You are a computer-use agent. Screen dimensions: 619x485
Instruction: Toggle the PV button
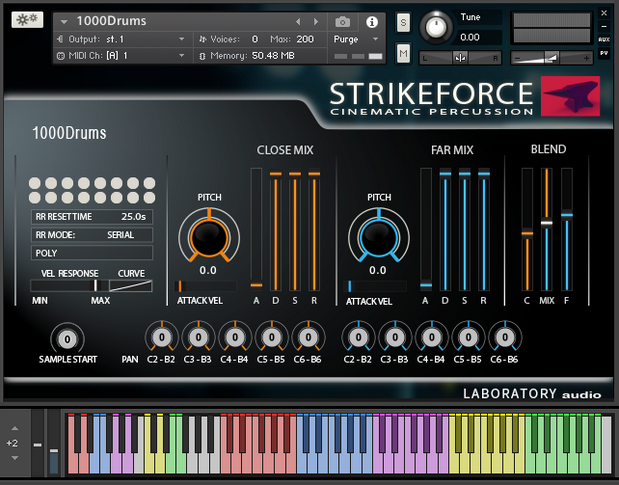tap(604, 53)
